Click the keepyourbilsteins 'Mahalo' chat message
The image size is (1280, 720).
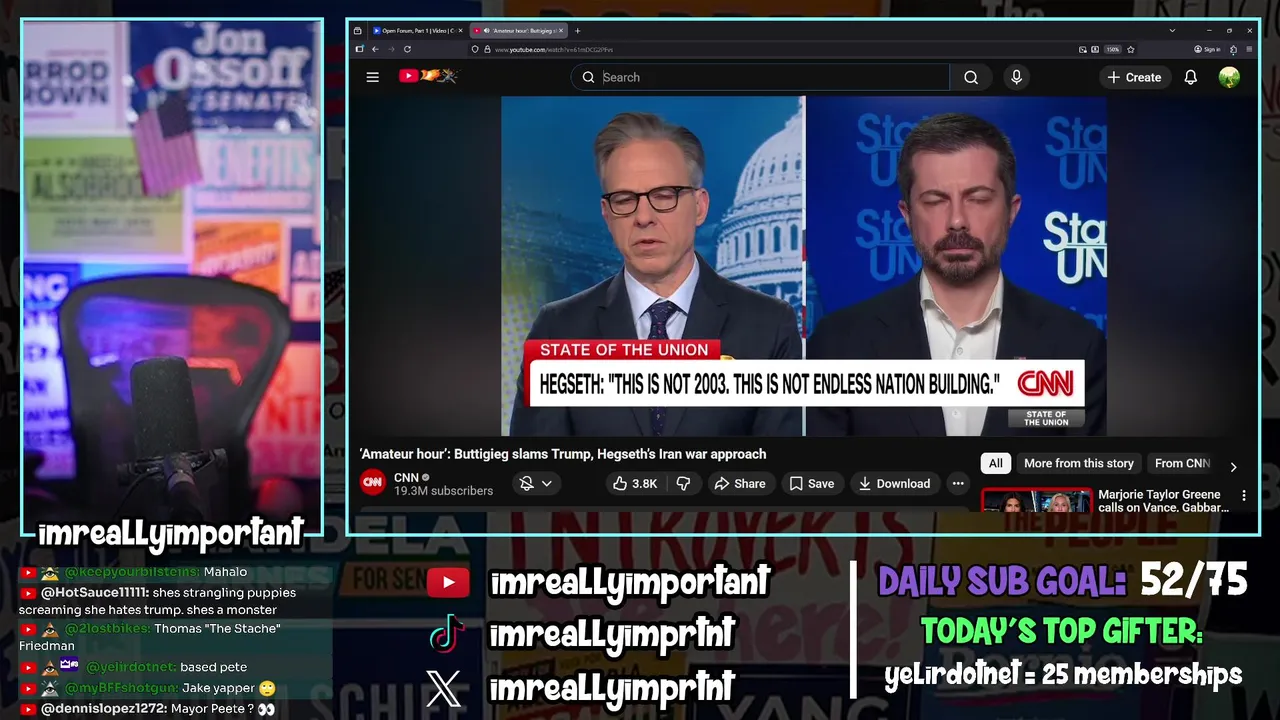coord(133,572)
